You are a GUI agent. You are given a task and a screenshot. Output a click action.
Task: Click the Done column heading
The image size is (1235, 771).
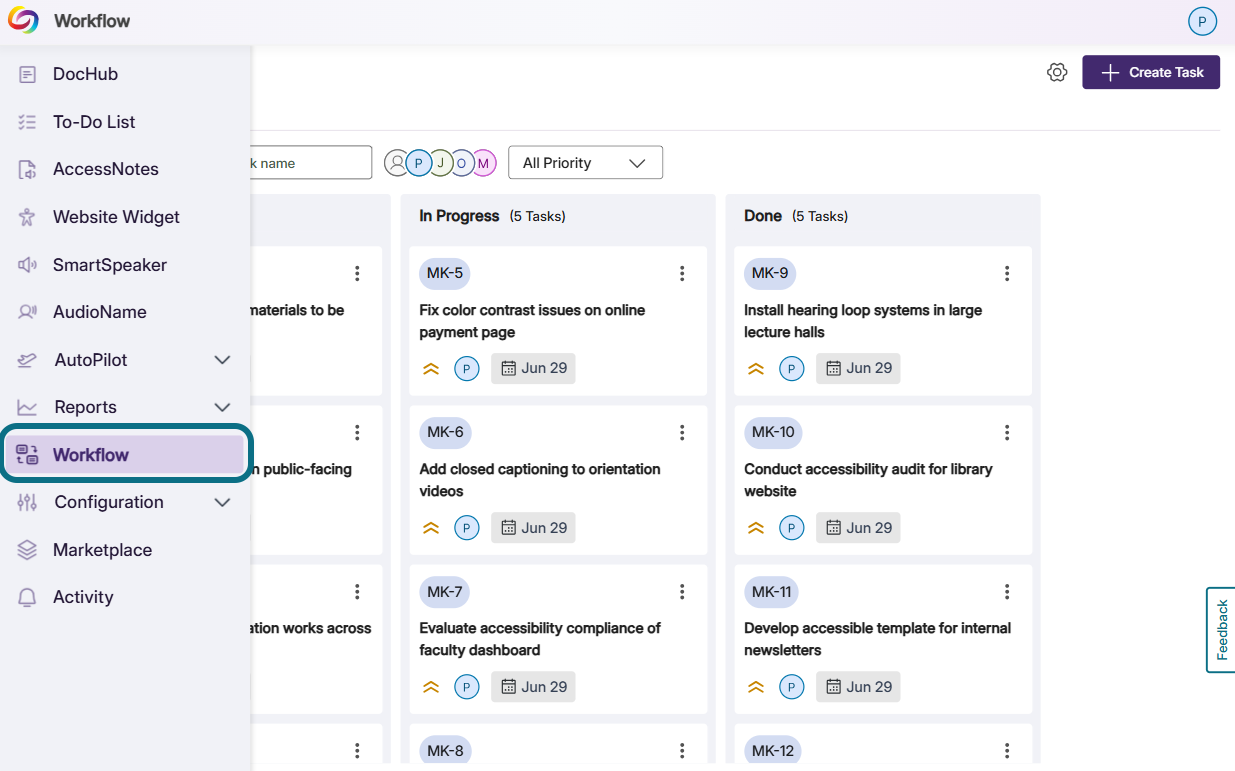point(763,216)
